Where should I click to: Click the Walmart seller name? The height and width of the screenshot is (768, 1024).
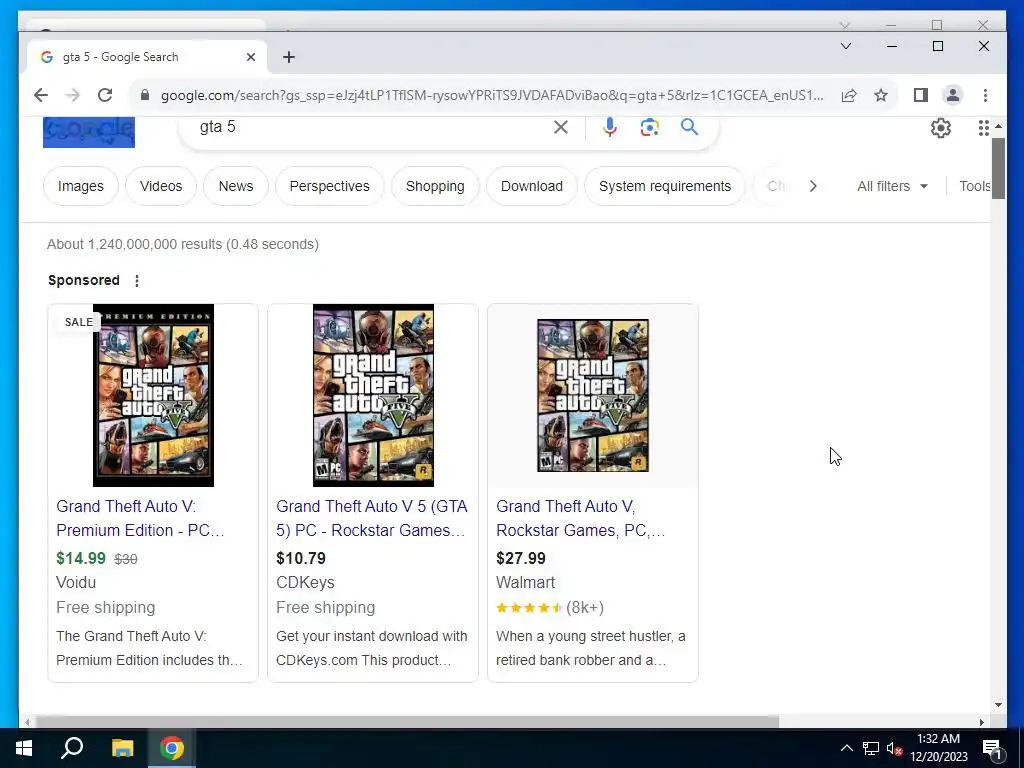click(x=525, y=583)
